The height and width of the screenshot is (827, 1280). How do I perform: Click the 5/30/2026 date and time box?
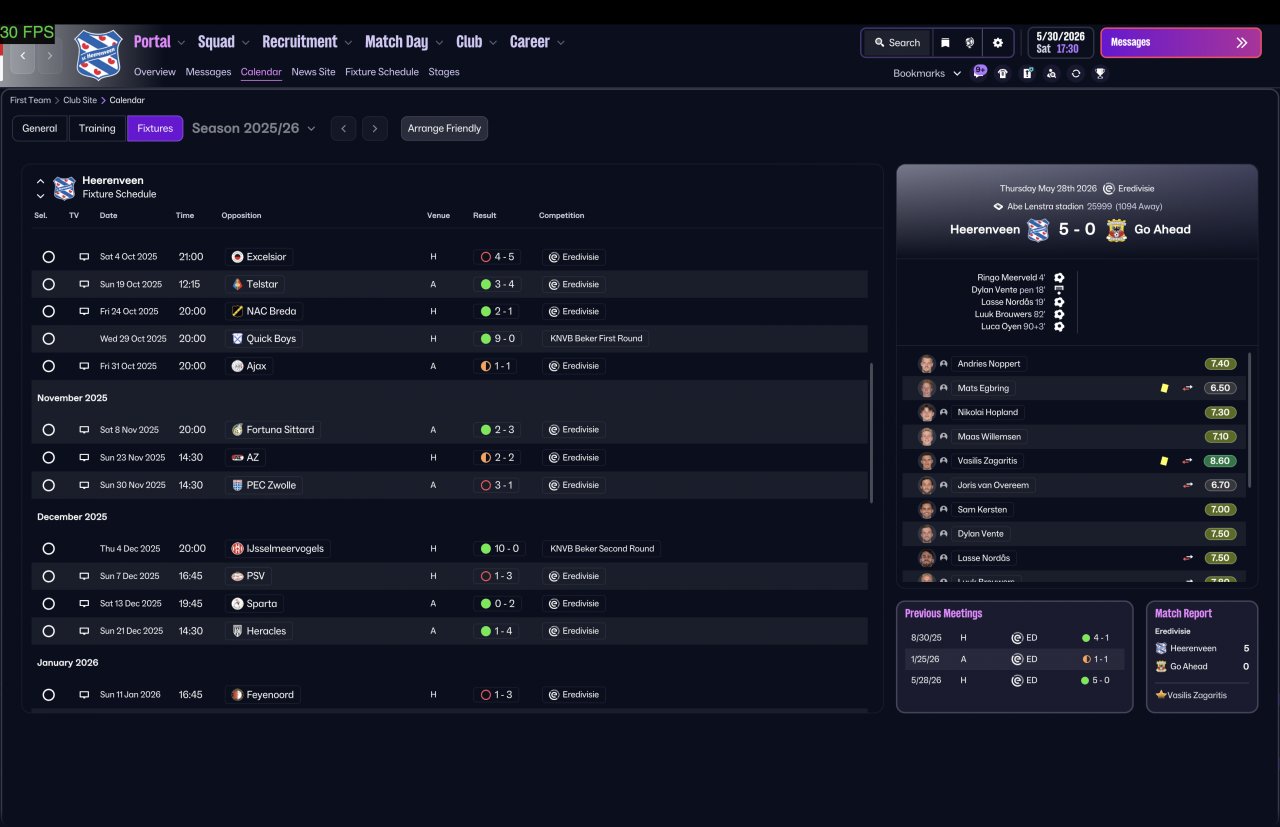(1060, 43)
